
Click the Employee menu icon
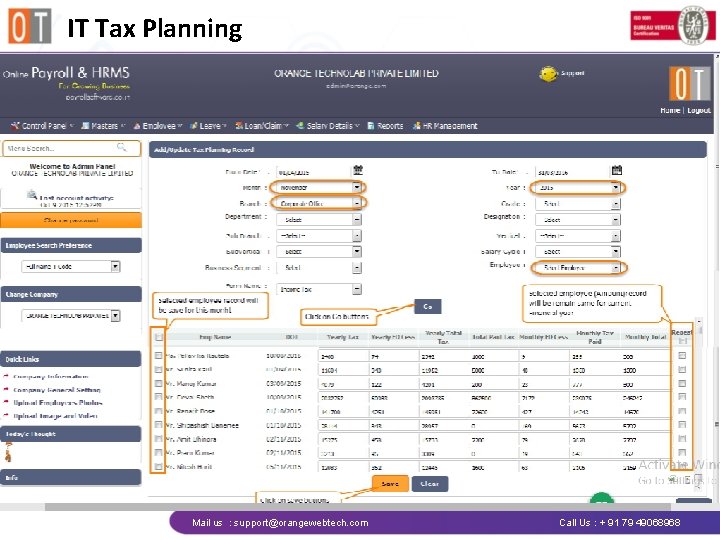[x=136, y=126]
